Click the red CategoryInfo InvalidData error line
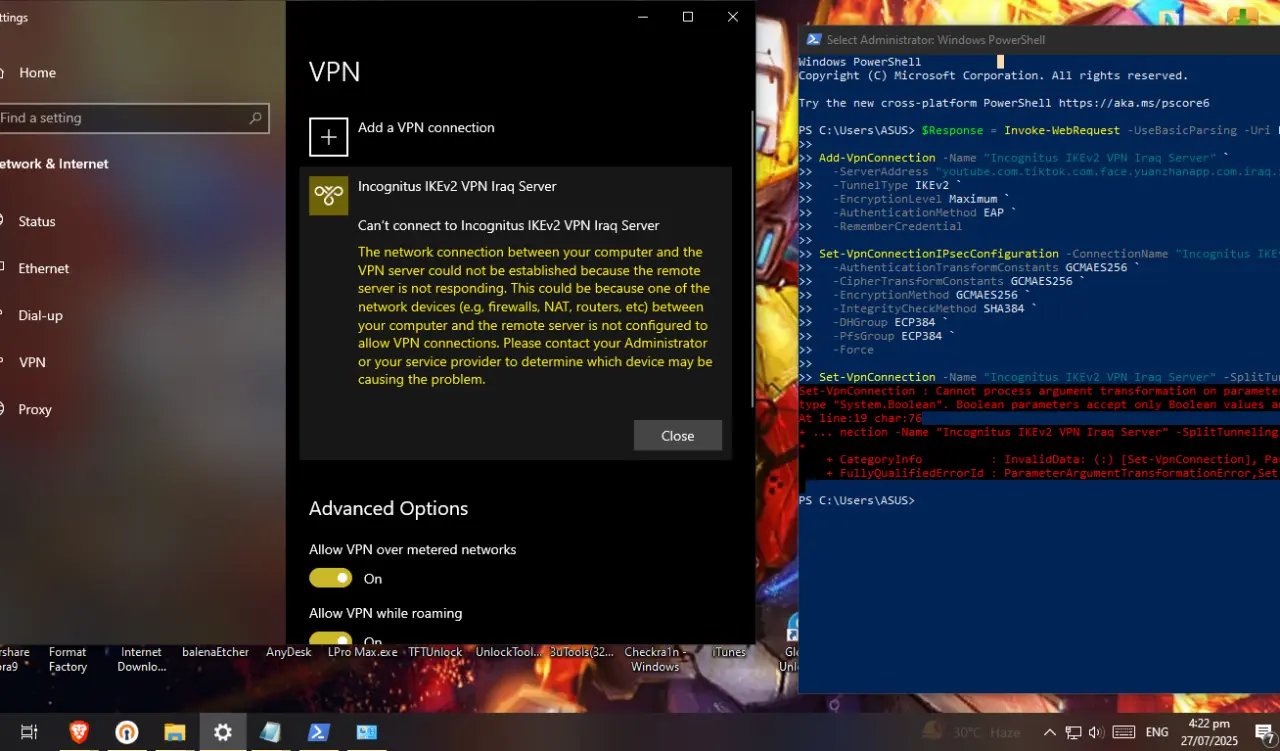 1053,459
